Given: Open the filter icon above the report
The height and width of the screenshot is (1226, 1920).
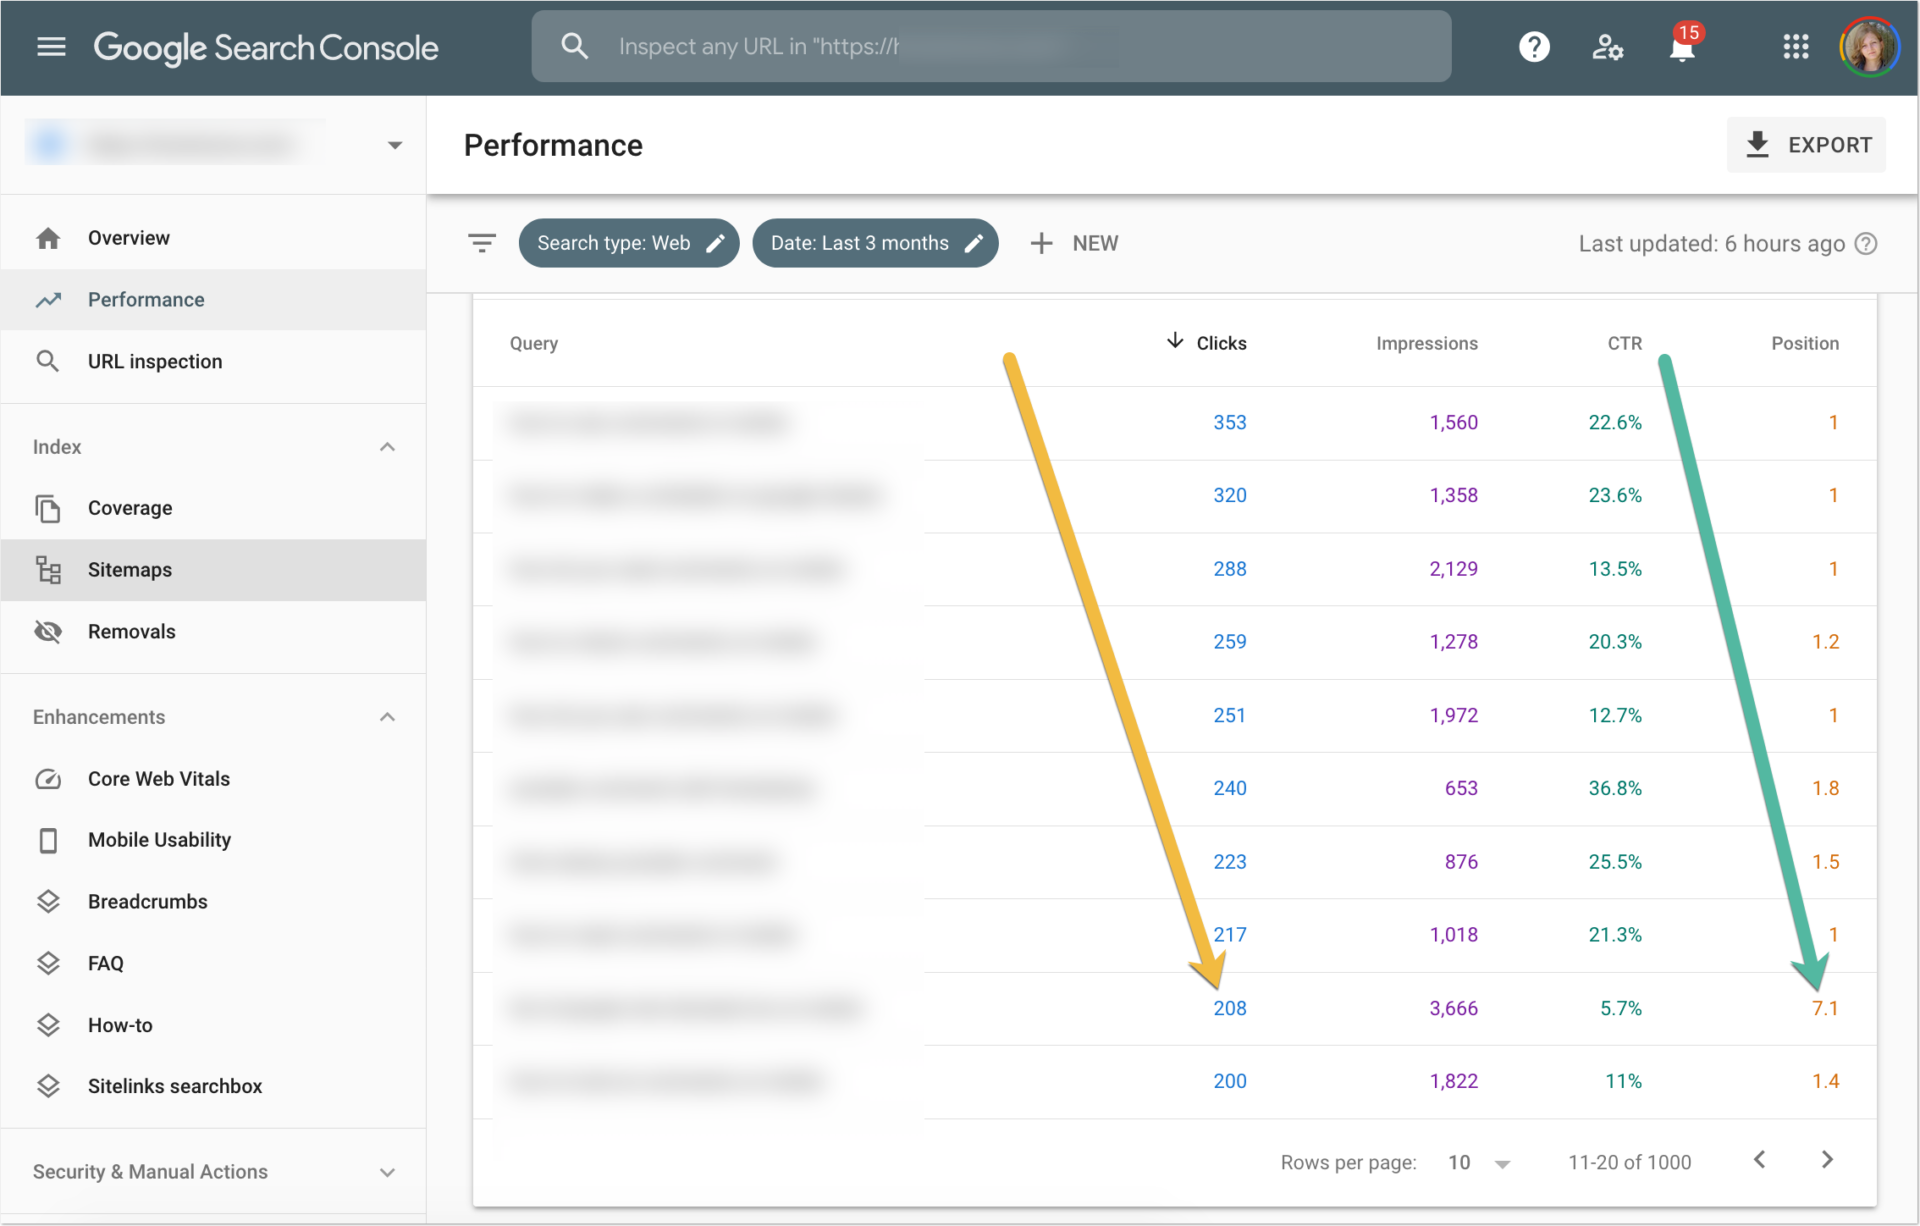Looking at the screenshot, I should coord(482,242).
